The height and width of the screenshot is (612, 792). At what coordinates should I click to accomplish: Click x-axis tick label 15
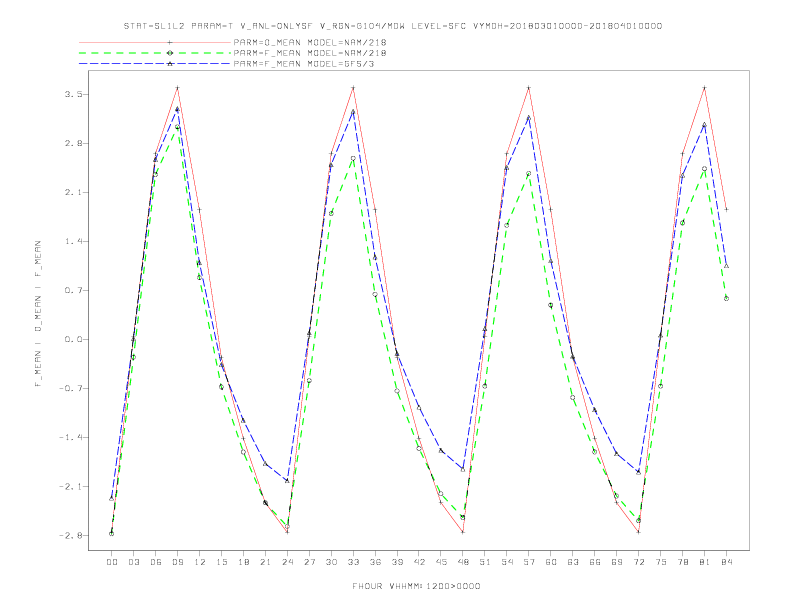(221, 562)
